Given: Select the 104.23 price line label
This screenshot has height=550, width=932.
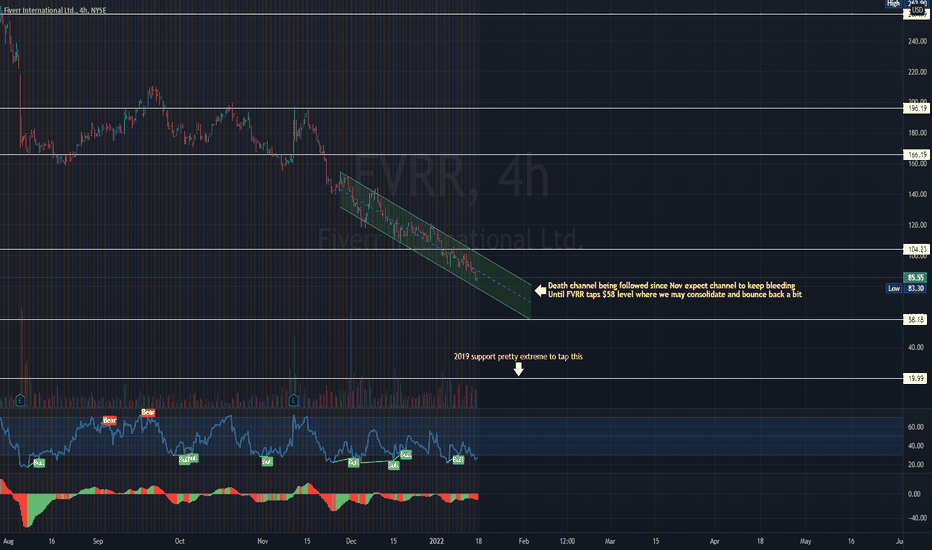Looking at the screenshot, I should (x=915, y=249).
